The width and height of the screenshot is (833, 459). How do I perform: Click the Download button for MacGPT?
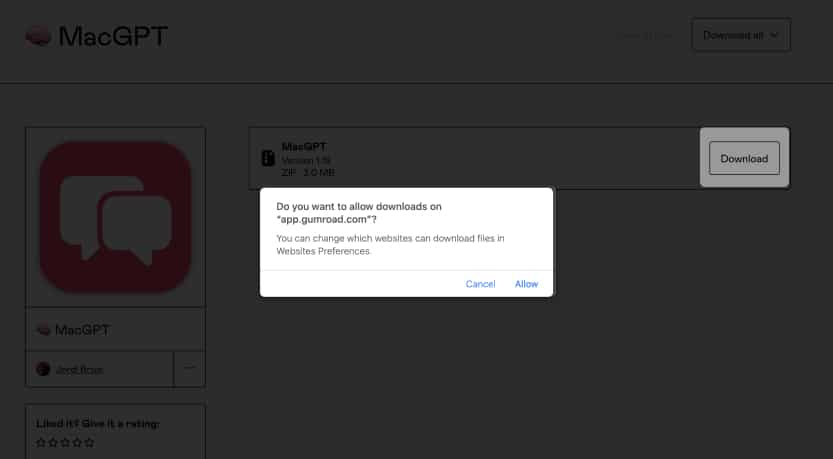(744, 158)
